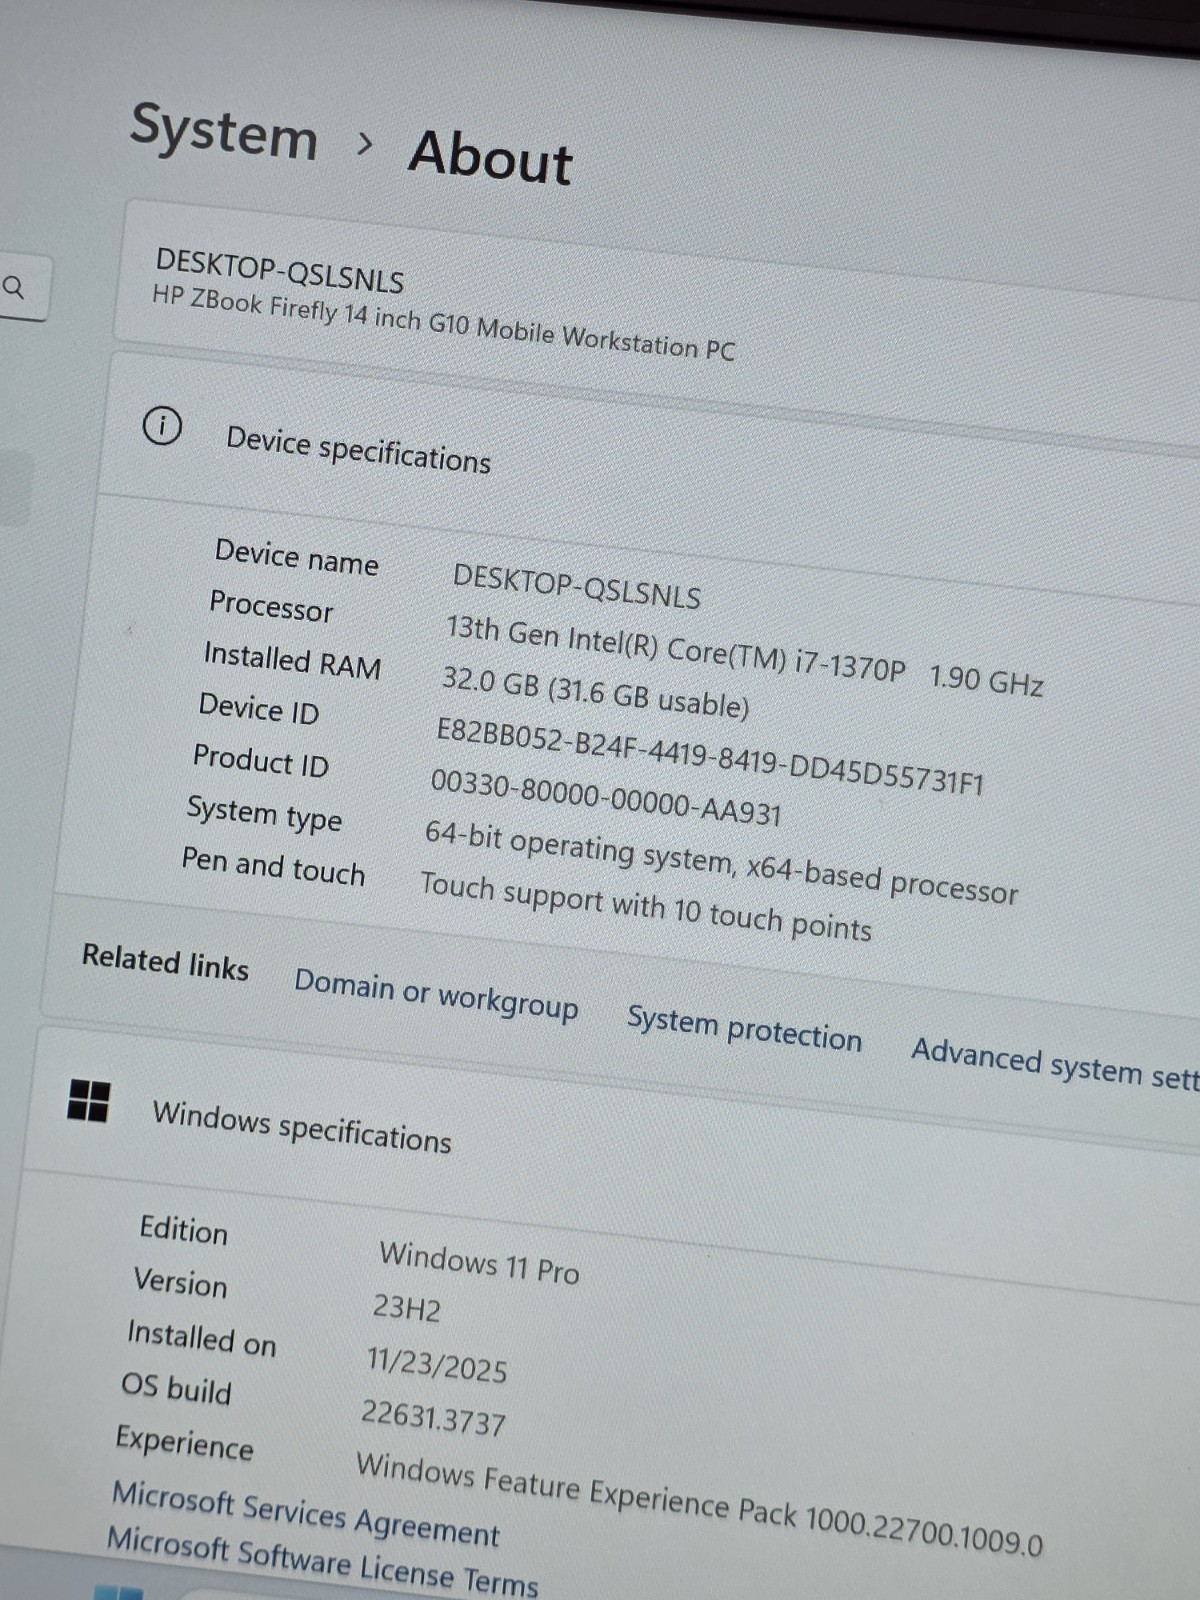Click the HP ZBook Firefly model text
The height and width of the screenshot is (1600, 1200).
coord(443,323)
